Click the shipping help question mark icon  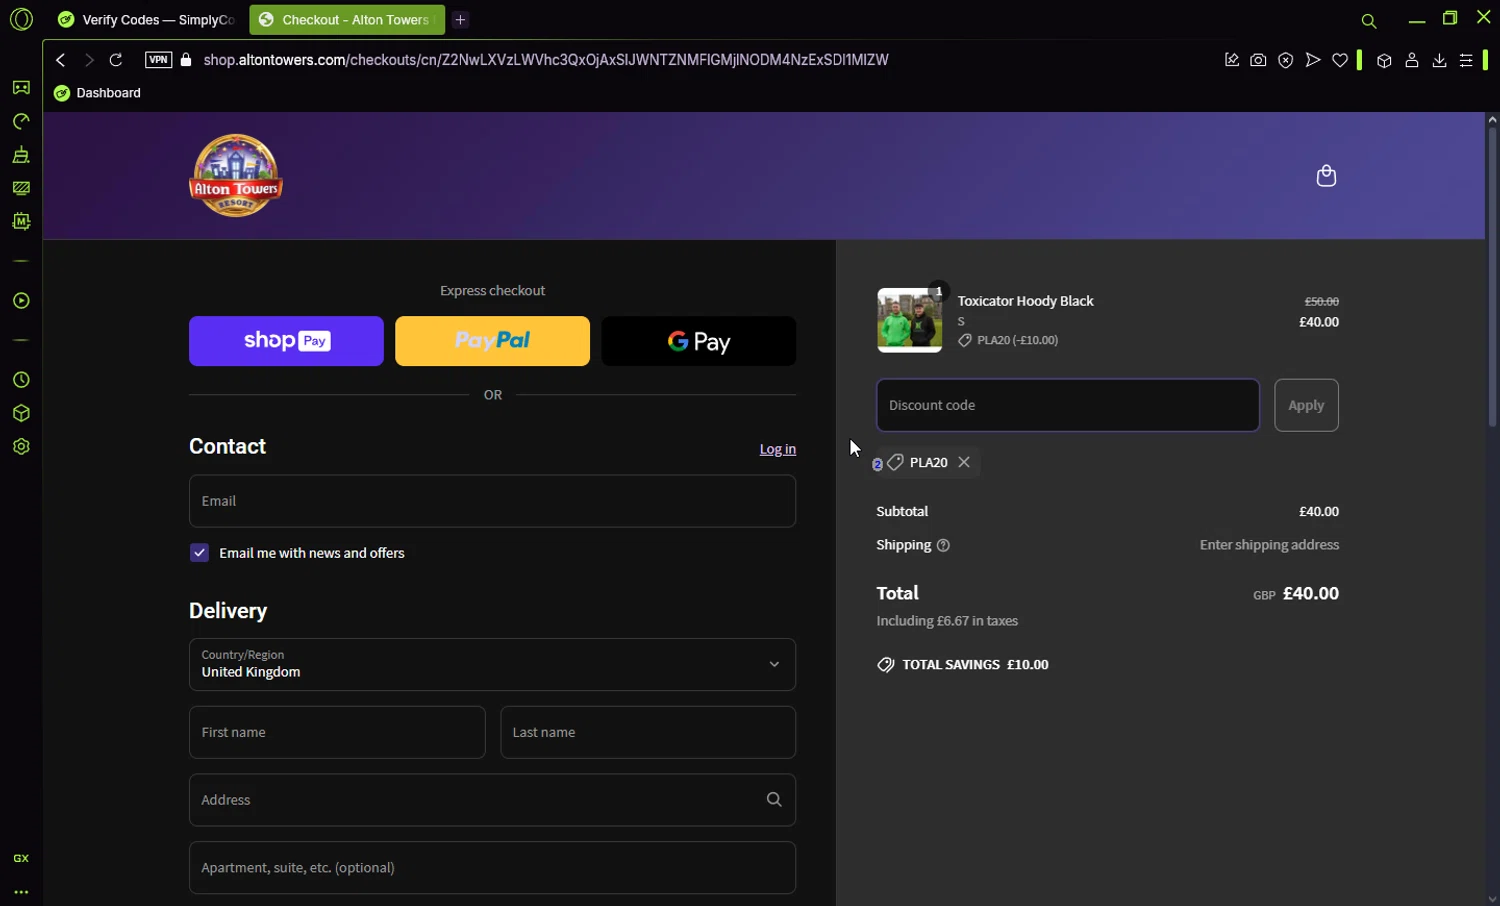(943, 545)
